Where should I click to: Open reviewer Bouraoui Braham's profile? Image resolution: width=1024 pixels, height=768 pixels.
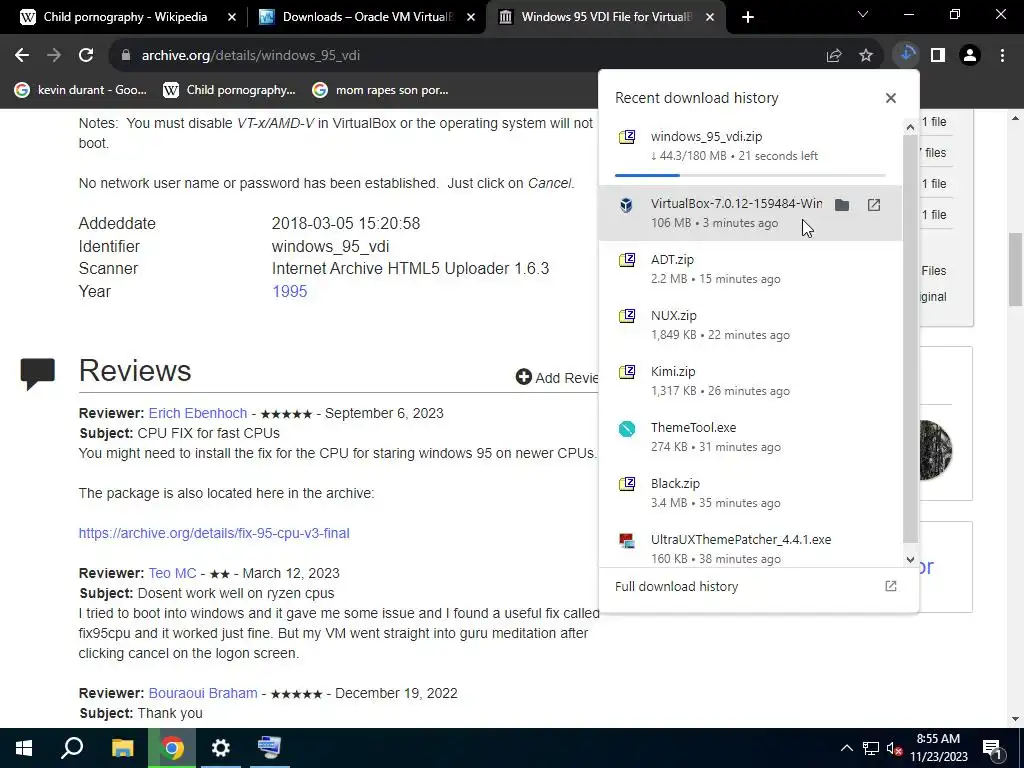tap(203, 693)
